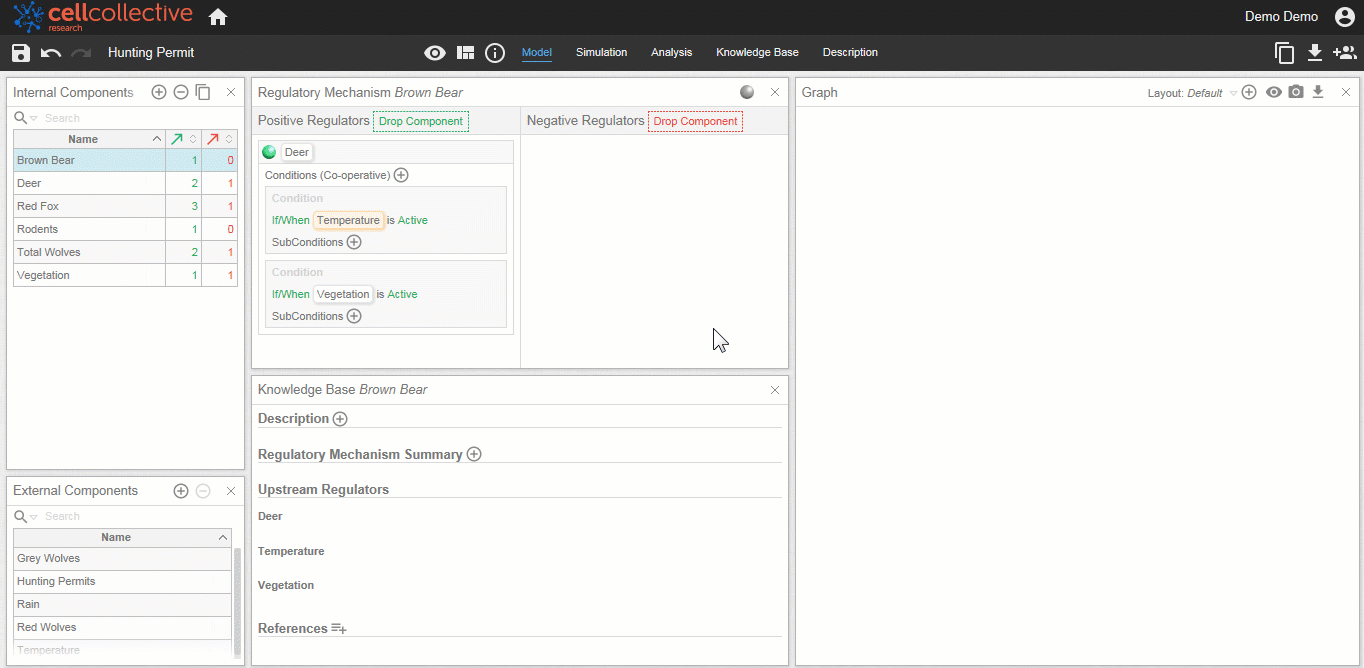The height and width of the screenshot is (668, 1364).
Task: Add a Regulatory Mechanism Summary
Action: click(x=474, y=454)
